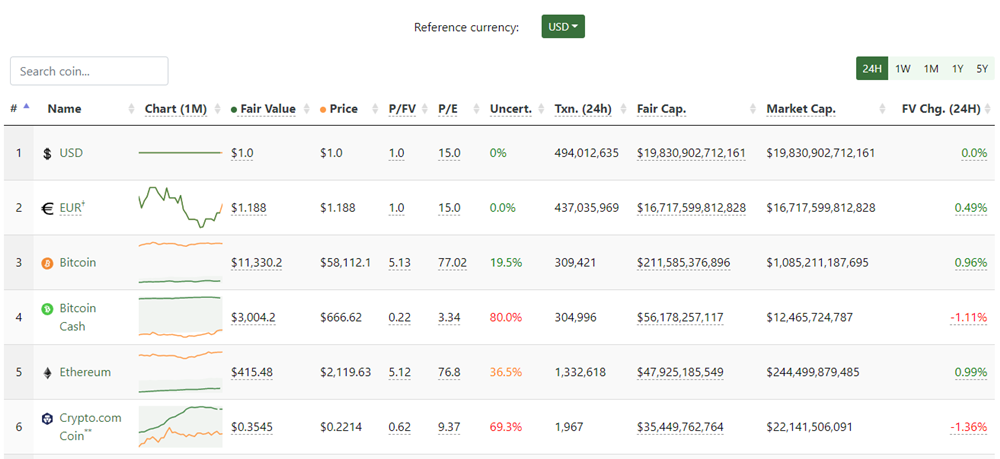Sort by FV Chg. (24H) column

coord(941,109)
